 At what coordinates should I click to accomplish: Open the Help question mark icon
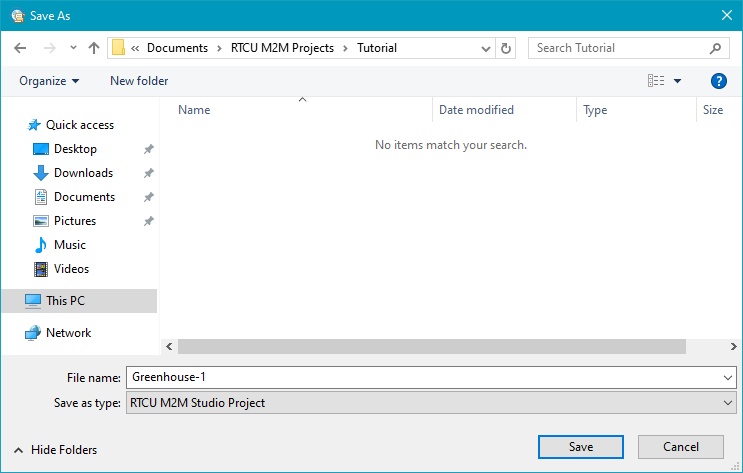pyautogui.click(x=718, y=81)
